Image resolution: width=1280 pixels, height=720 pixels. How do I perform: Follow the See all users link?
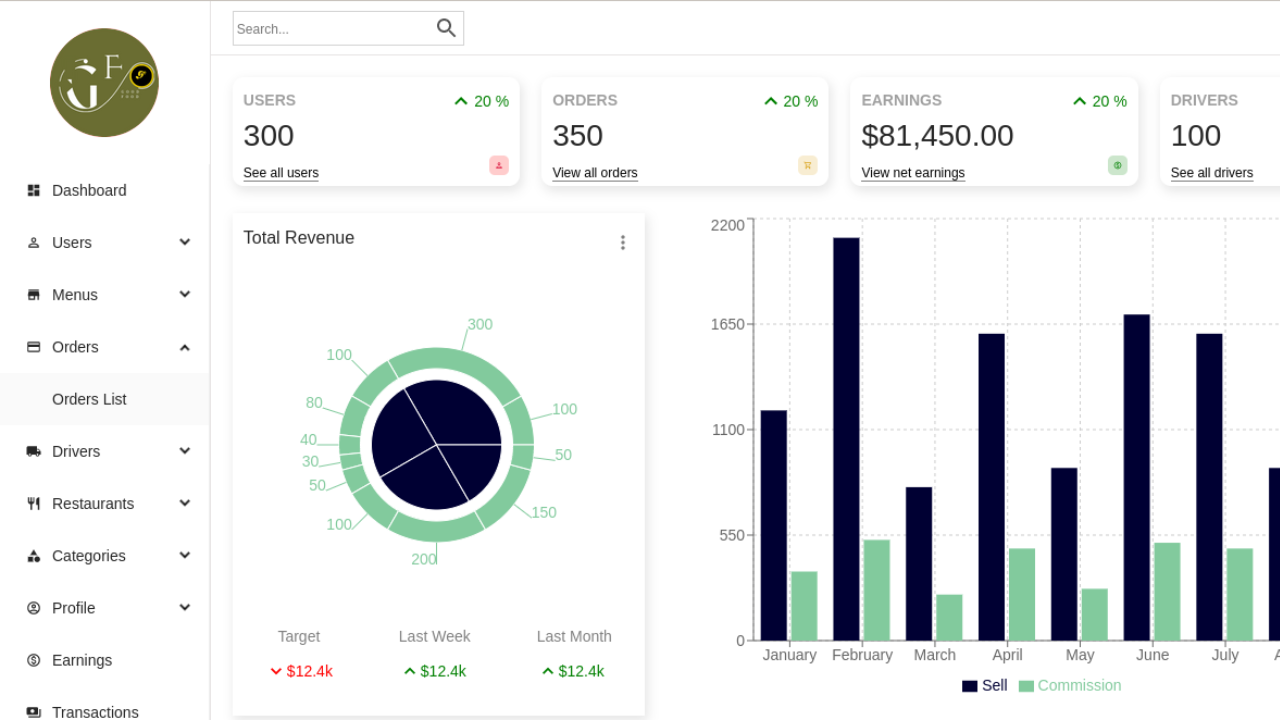point(281,173)
